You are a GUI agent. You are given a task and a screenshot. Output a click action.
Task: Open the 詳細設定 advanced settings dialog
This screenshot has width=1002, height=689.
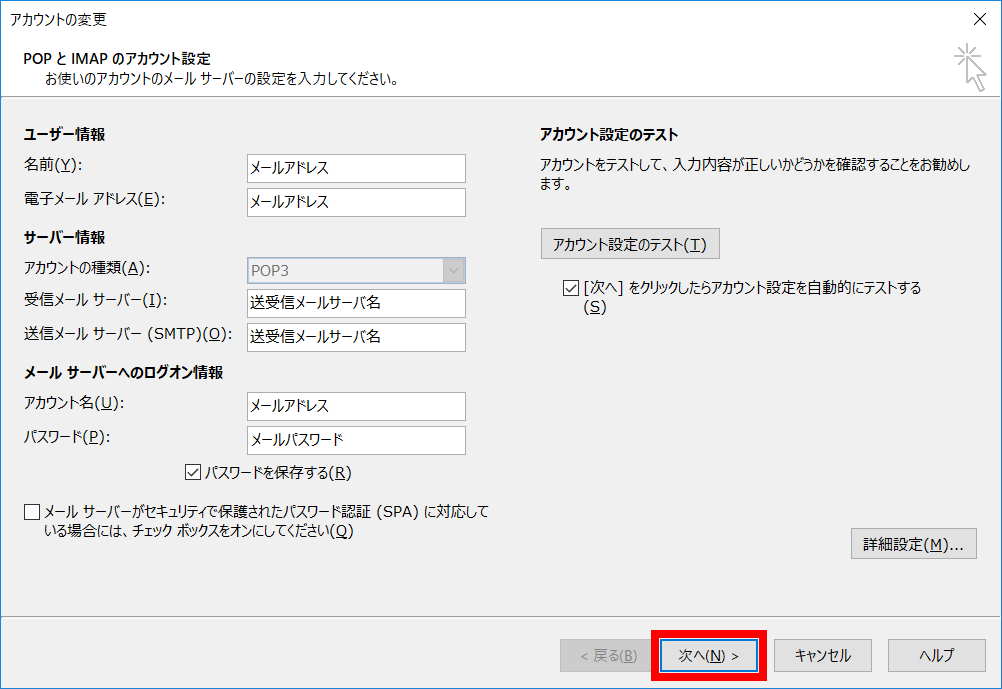tap(913, 543)
